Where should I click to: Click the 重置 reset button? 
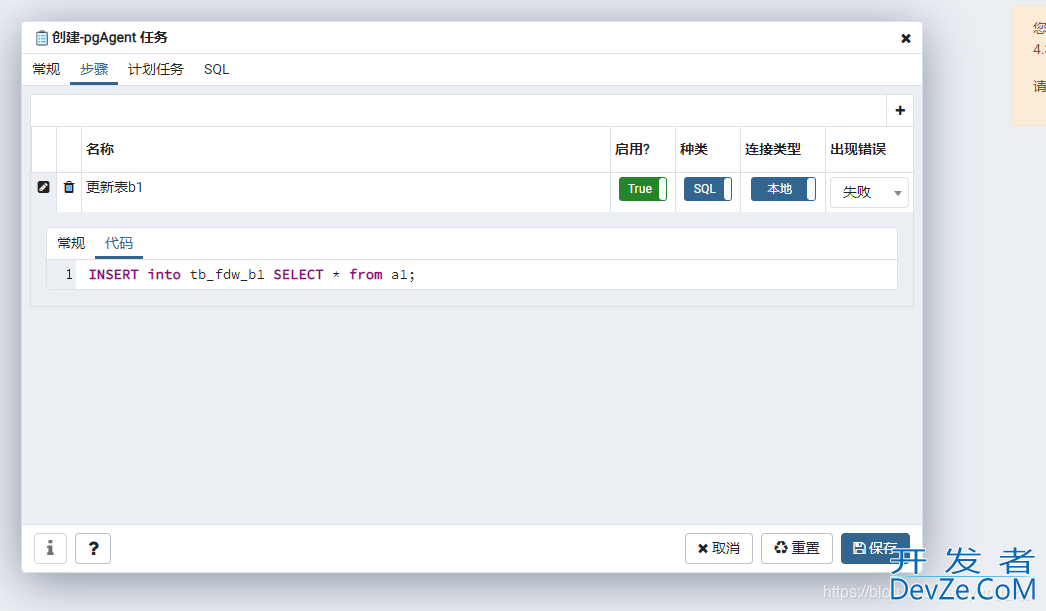point(797,548)
